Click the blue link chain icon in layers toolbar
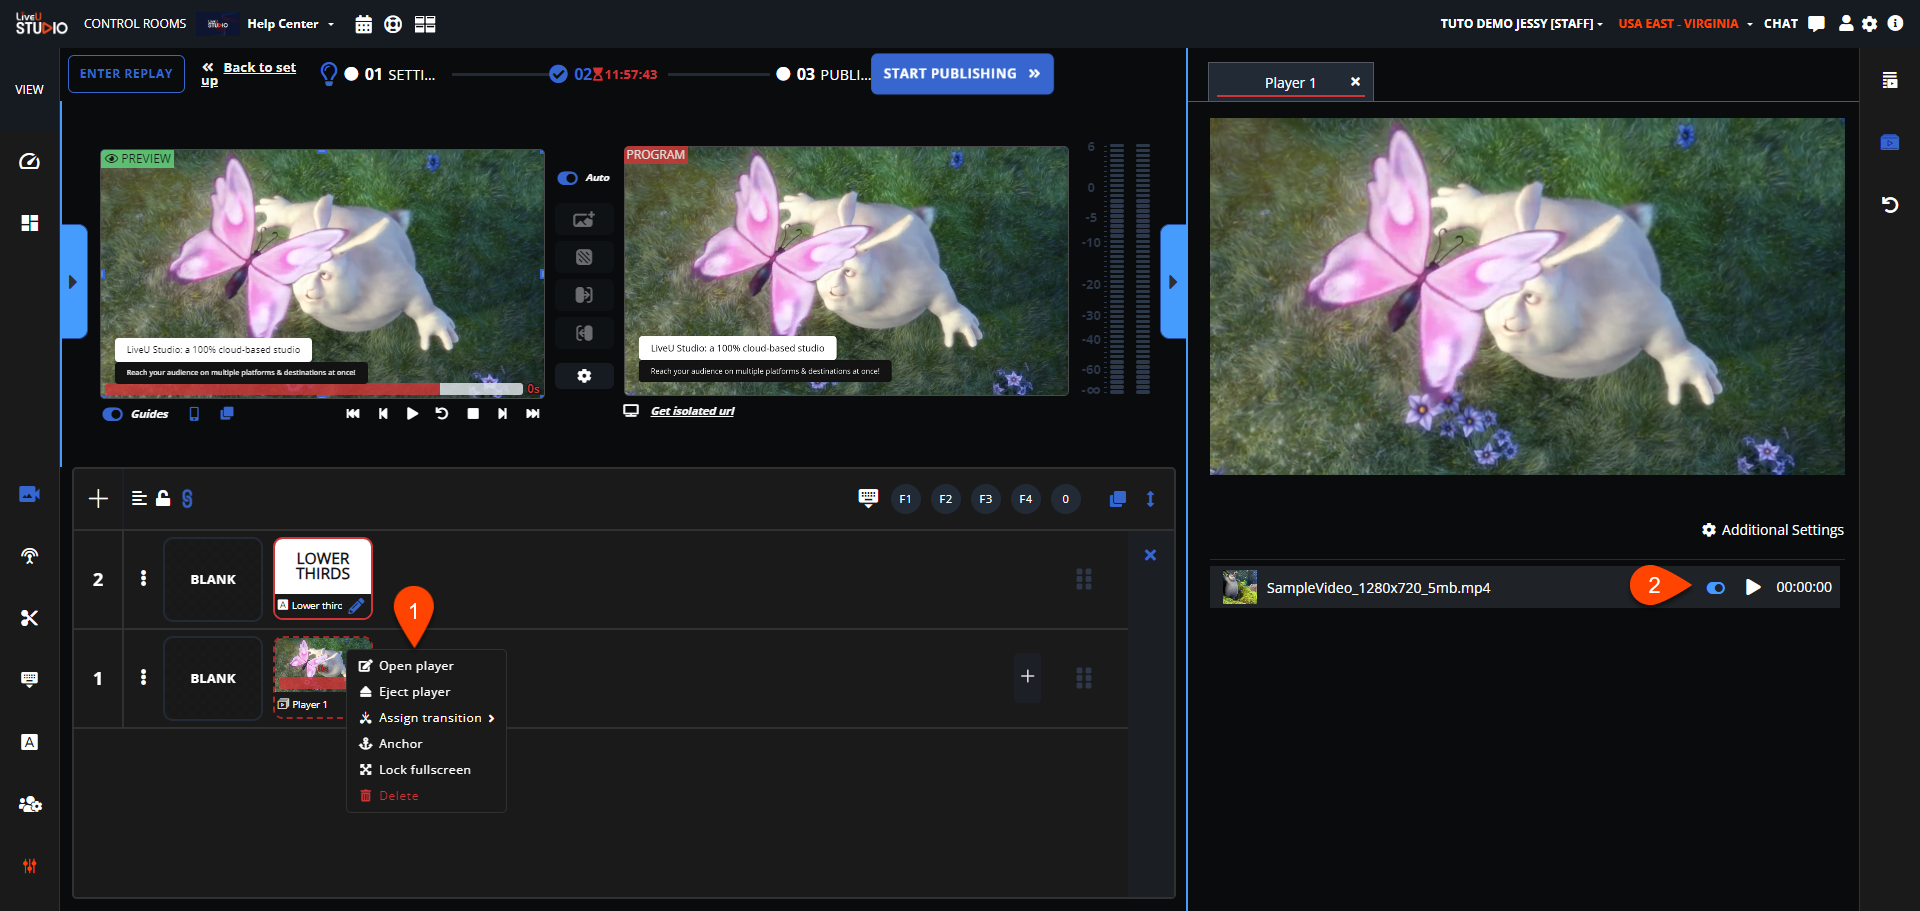Viewport: 1920px width, 911px height. click(x=187, y=498)
